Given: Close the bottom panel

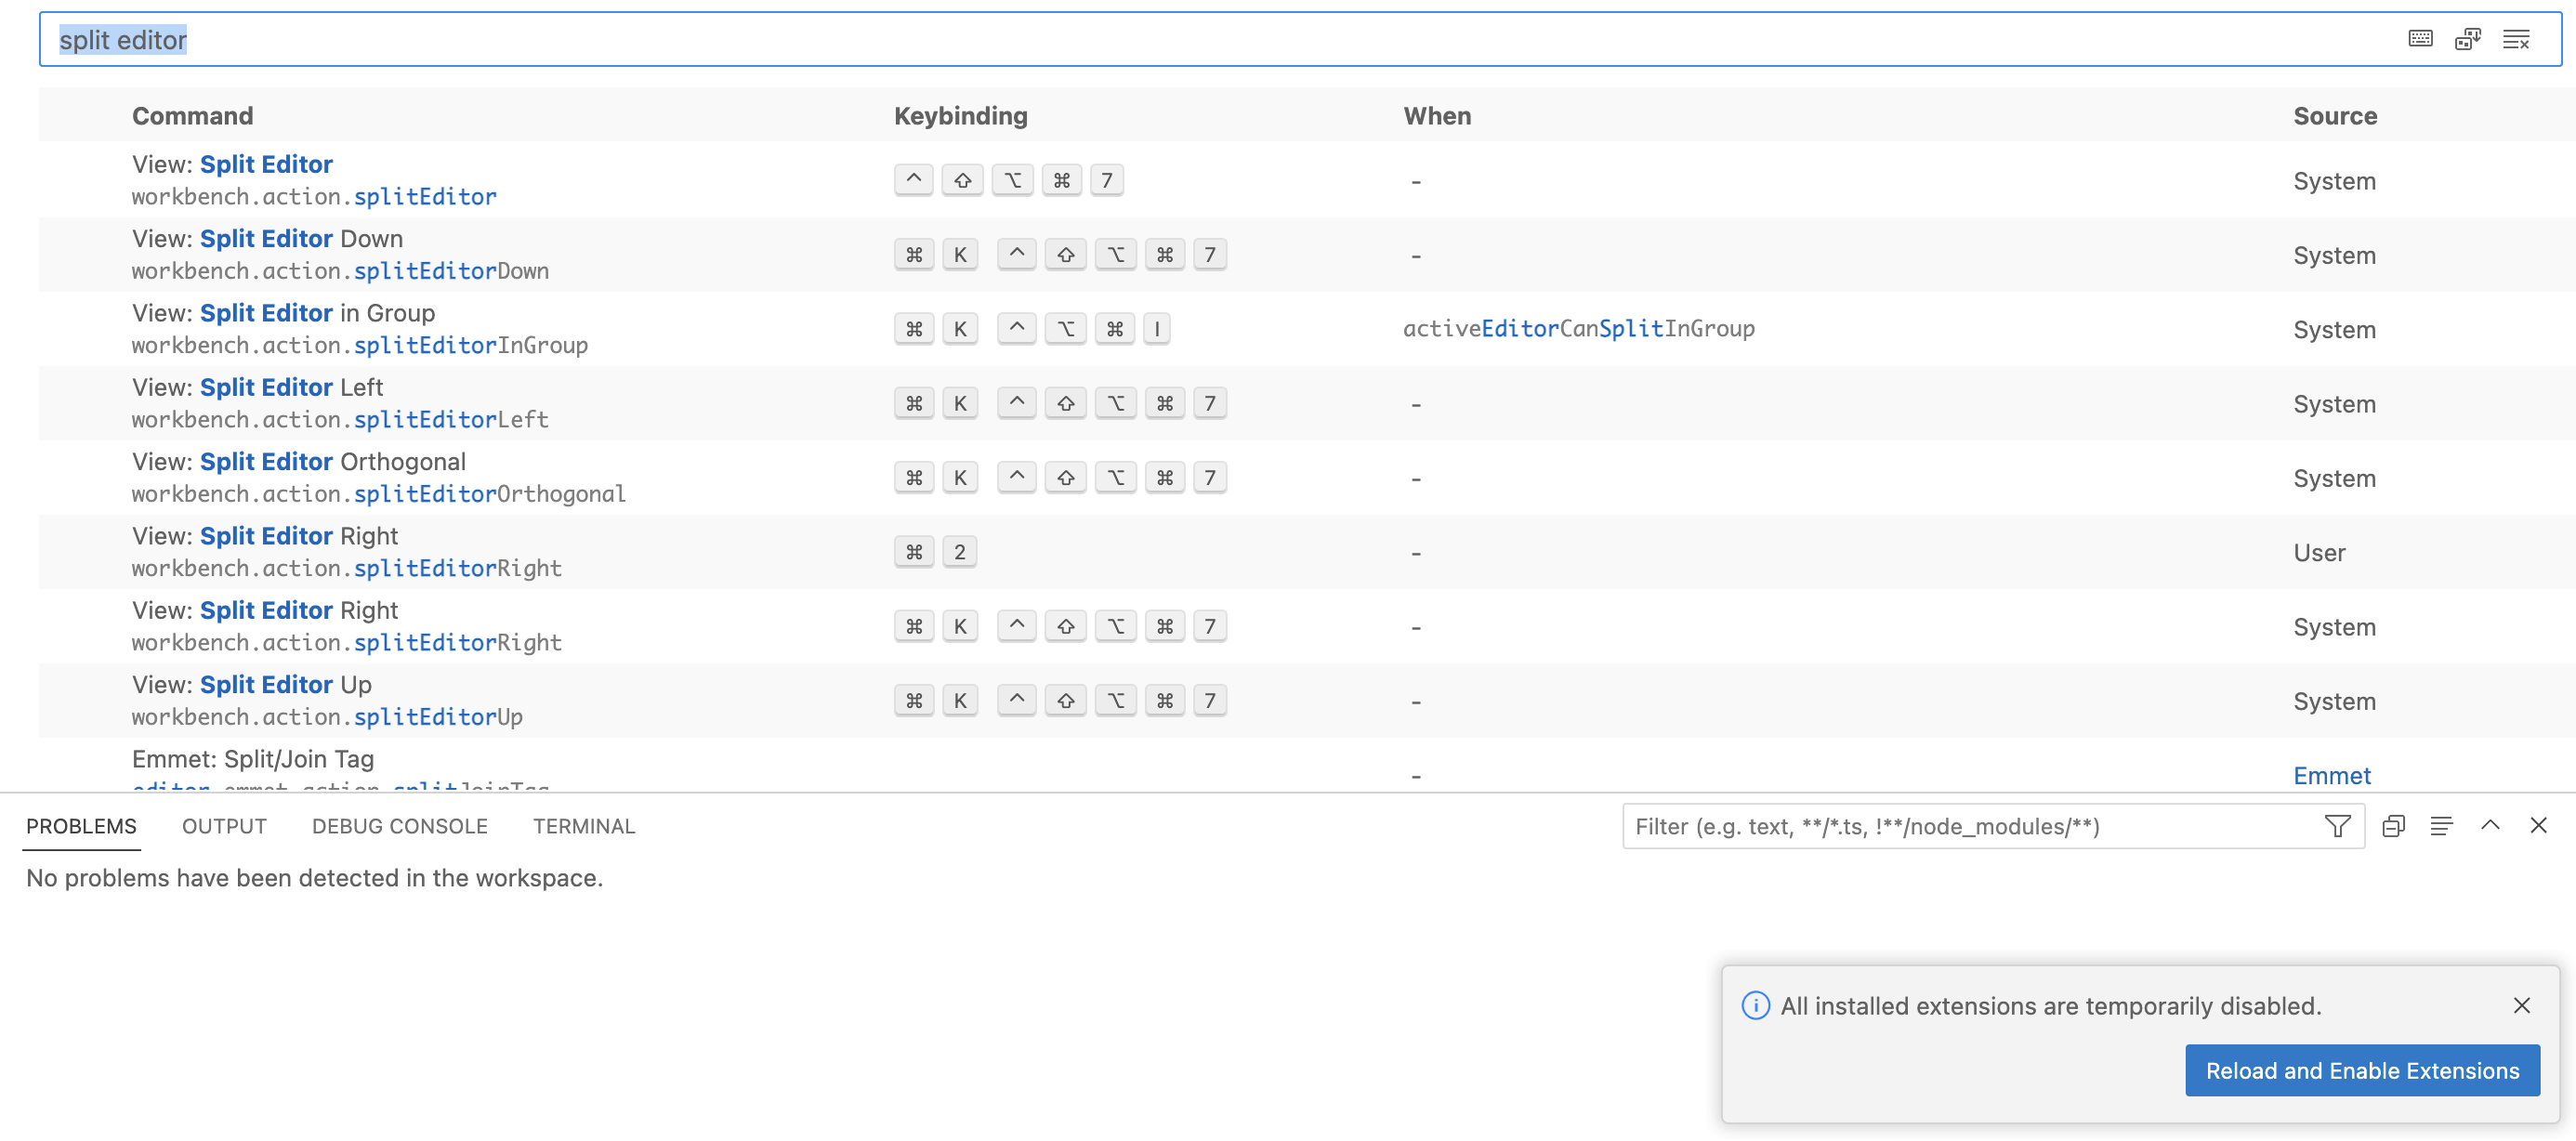Looking at the screenshot, I should coord(2538,826).
